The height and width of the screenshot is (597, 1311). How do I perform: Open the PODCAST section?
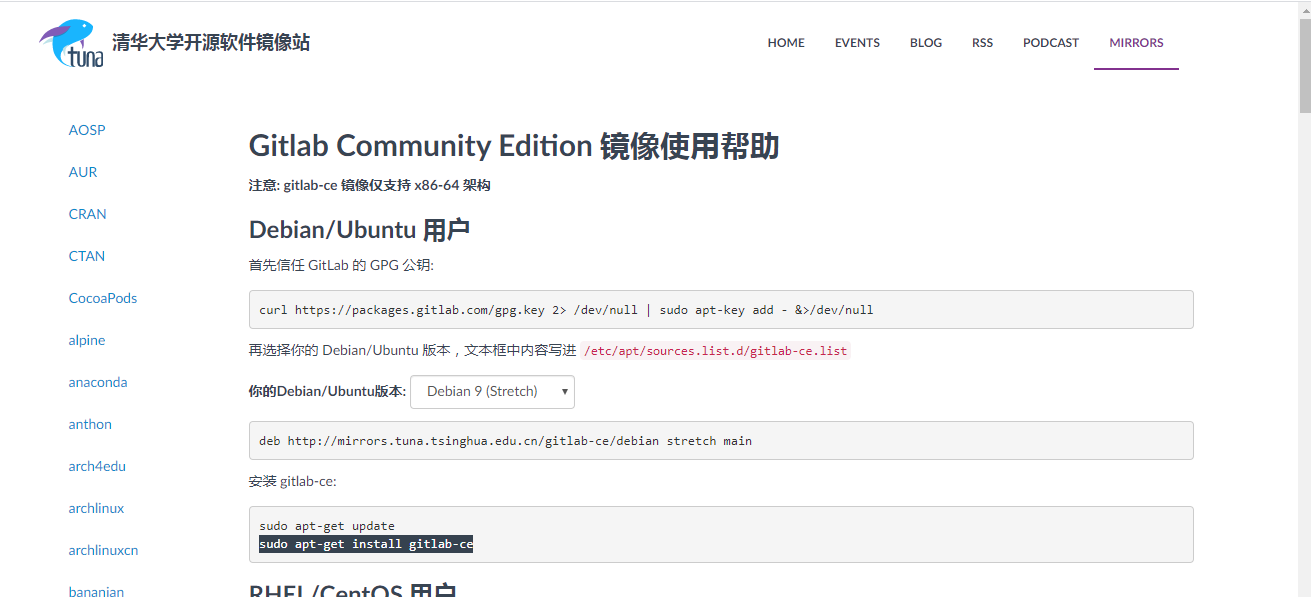1051,43
